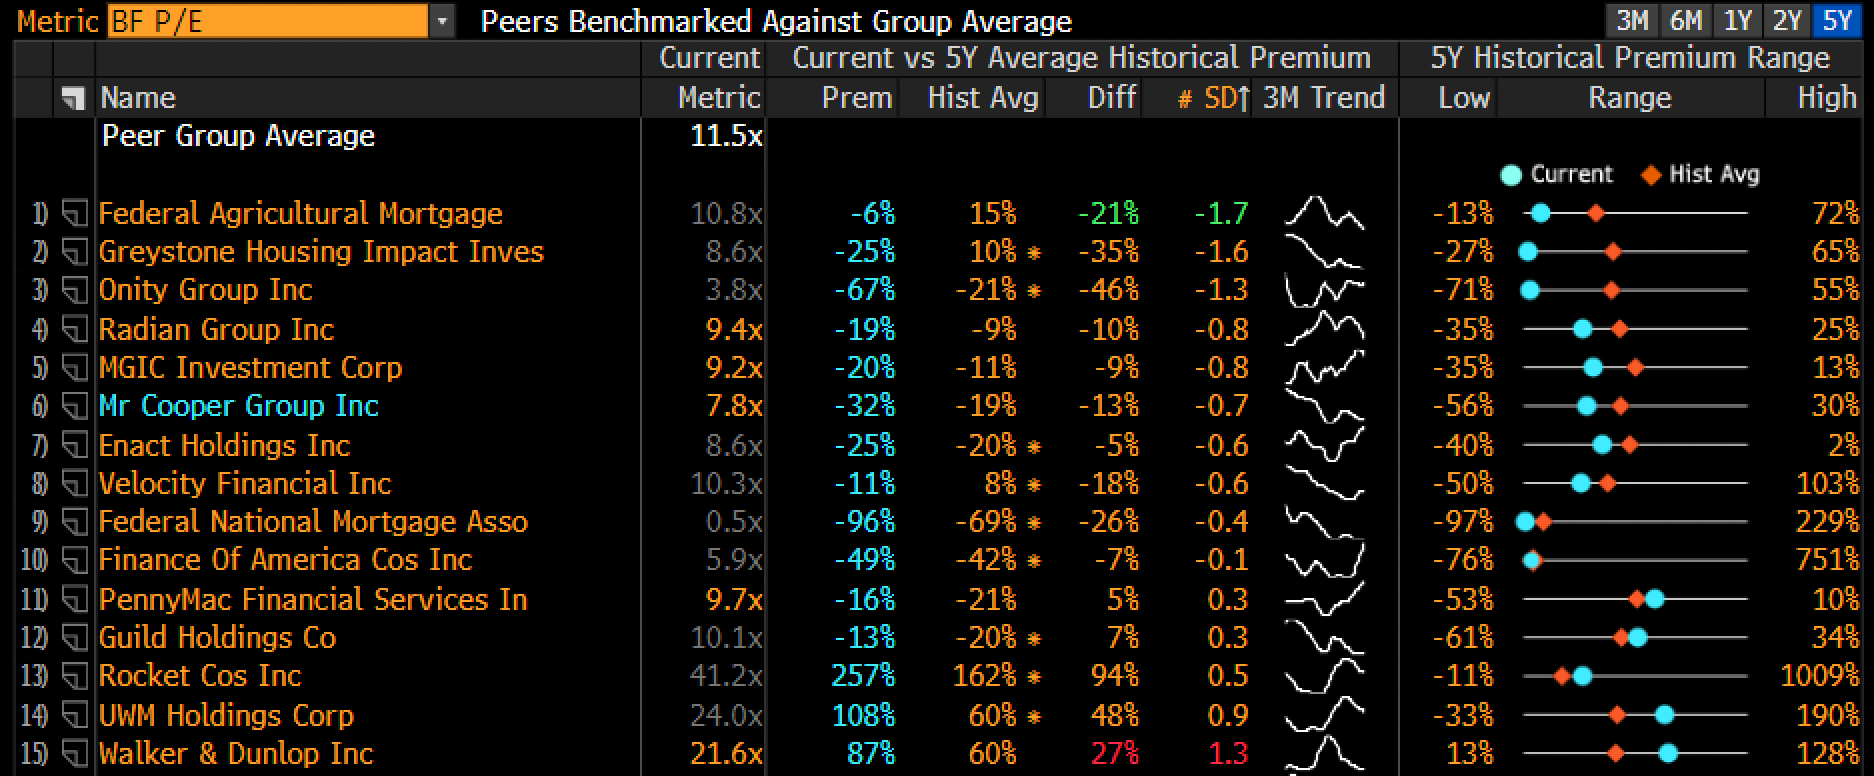Click the row icon beside Greystone Housing Impact Inves

point(75,252)
